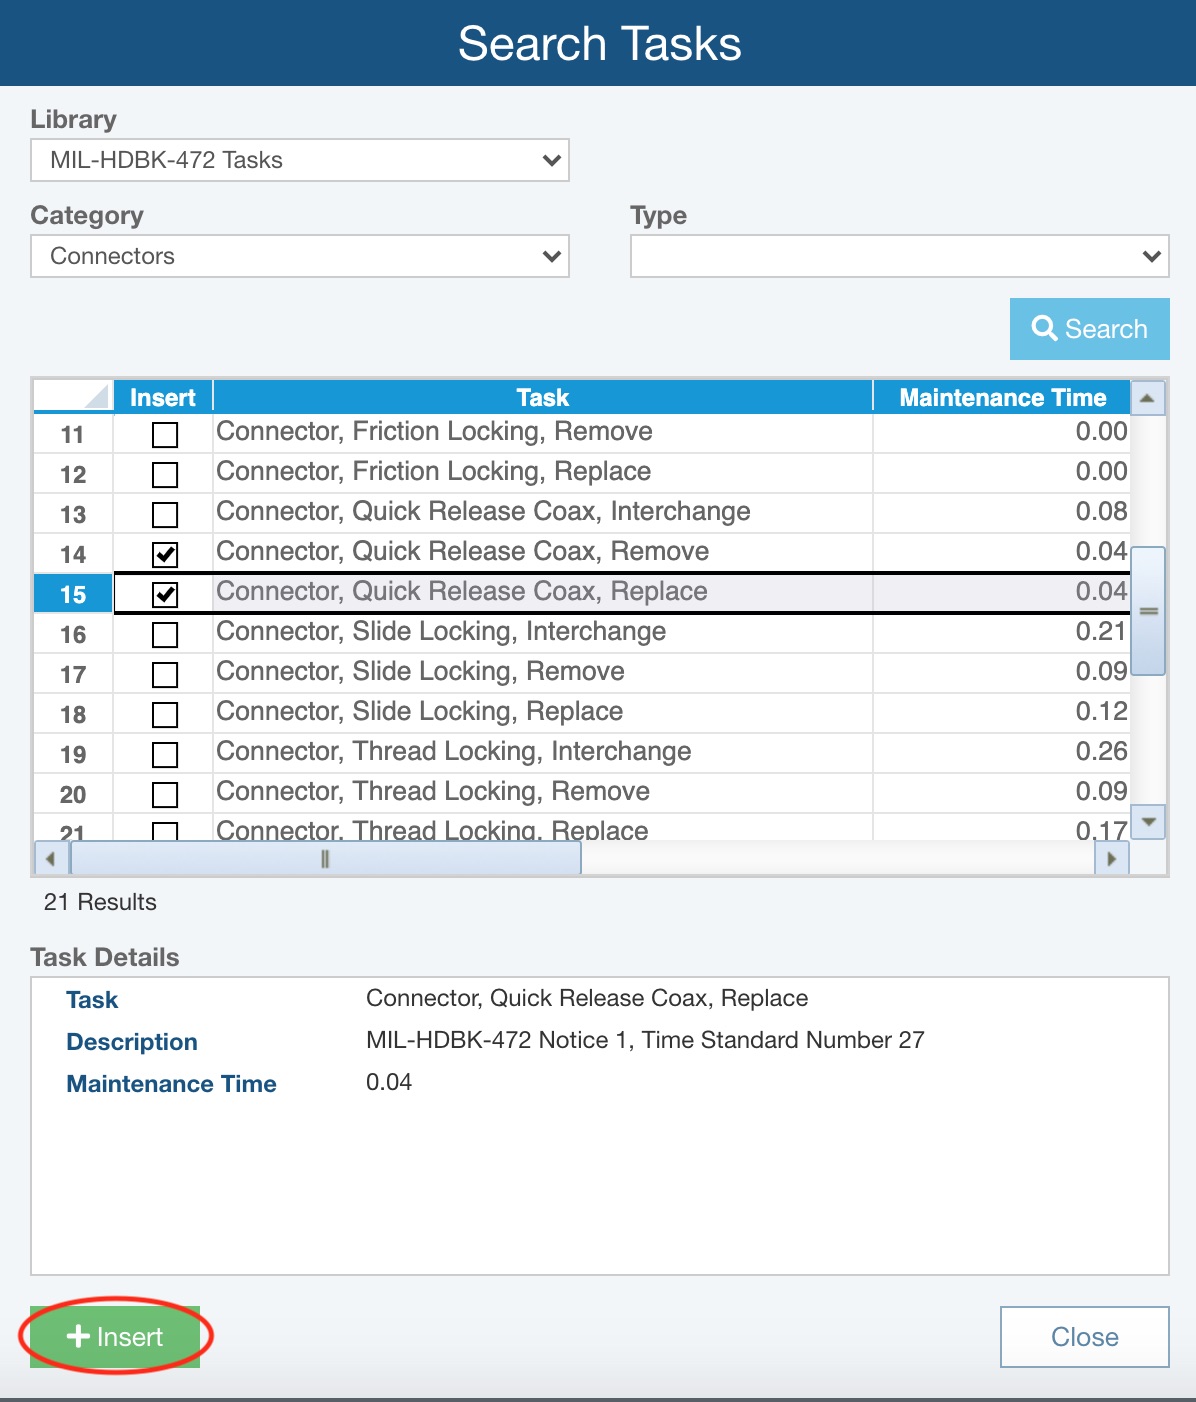Screen dimensions: 1196x1402
Task: Click maintenance time 0.26 cell
Action: coord(1002,752)
